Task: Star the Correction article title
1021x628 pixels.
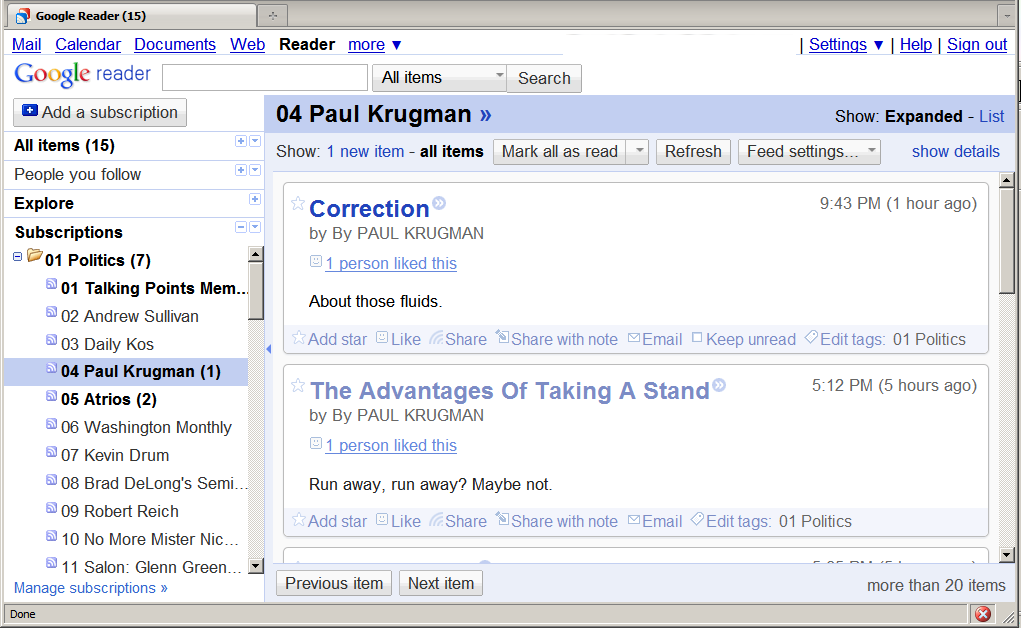Action: (297, 204)
